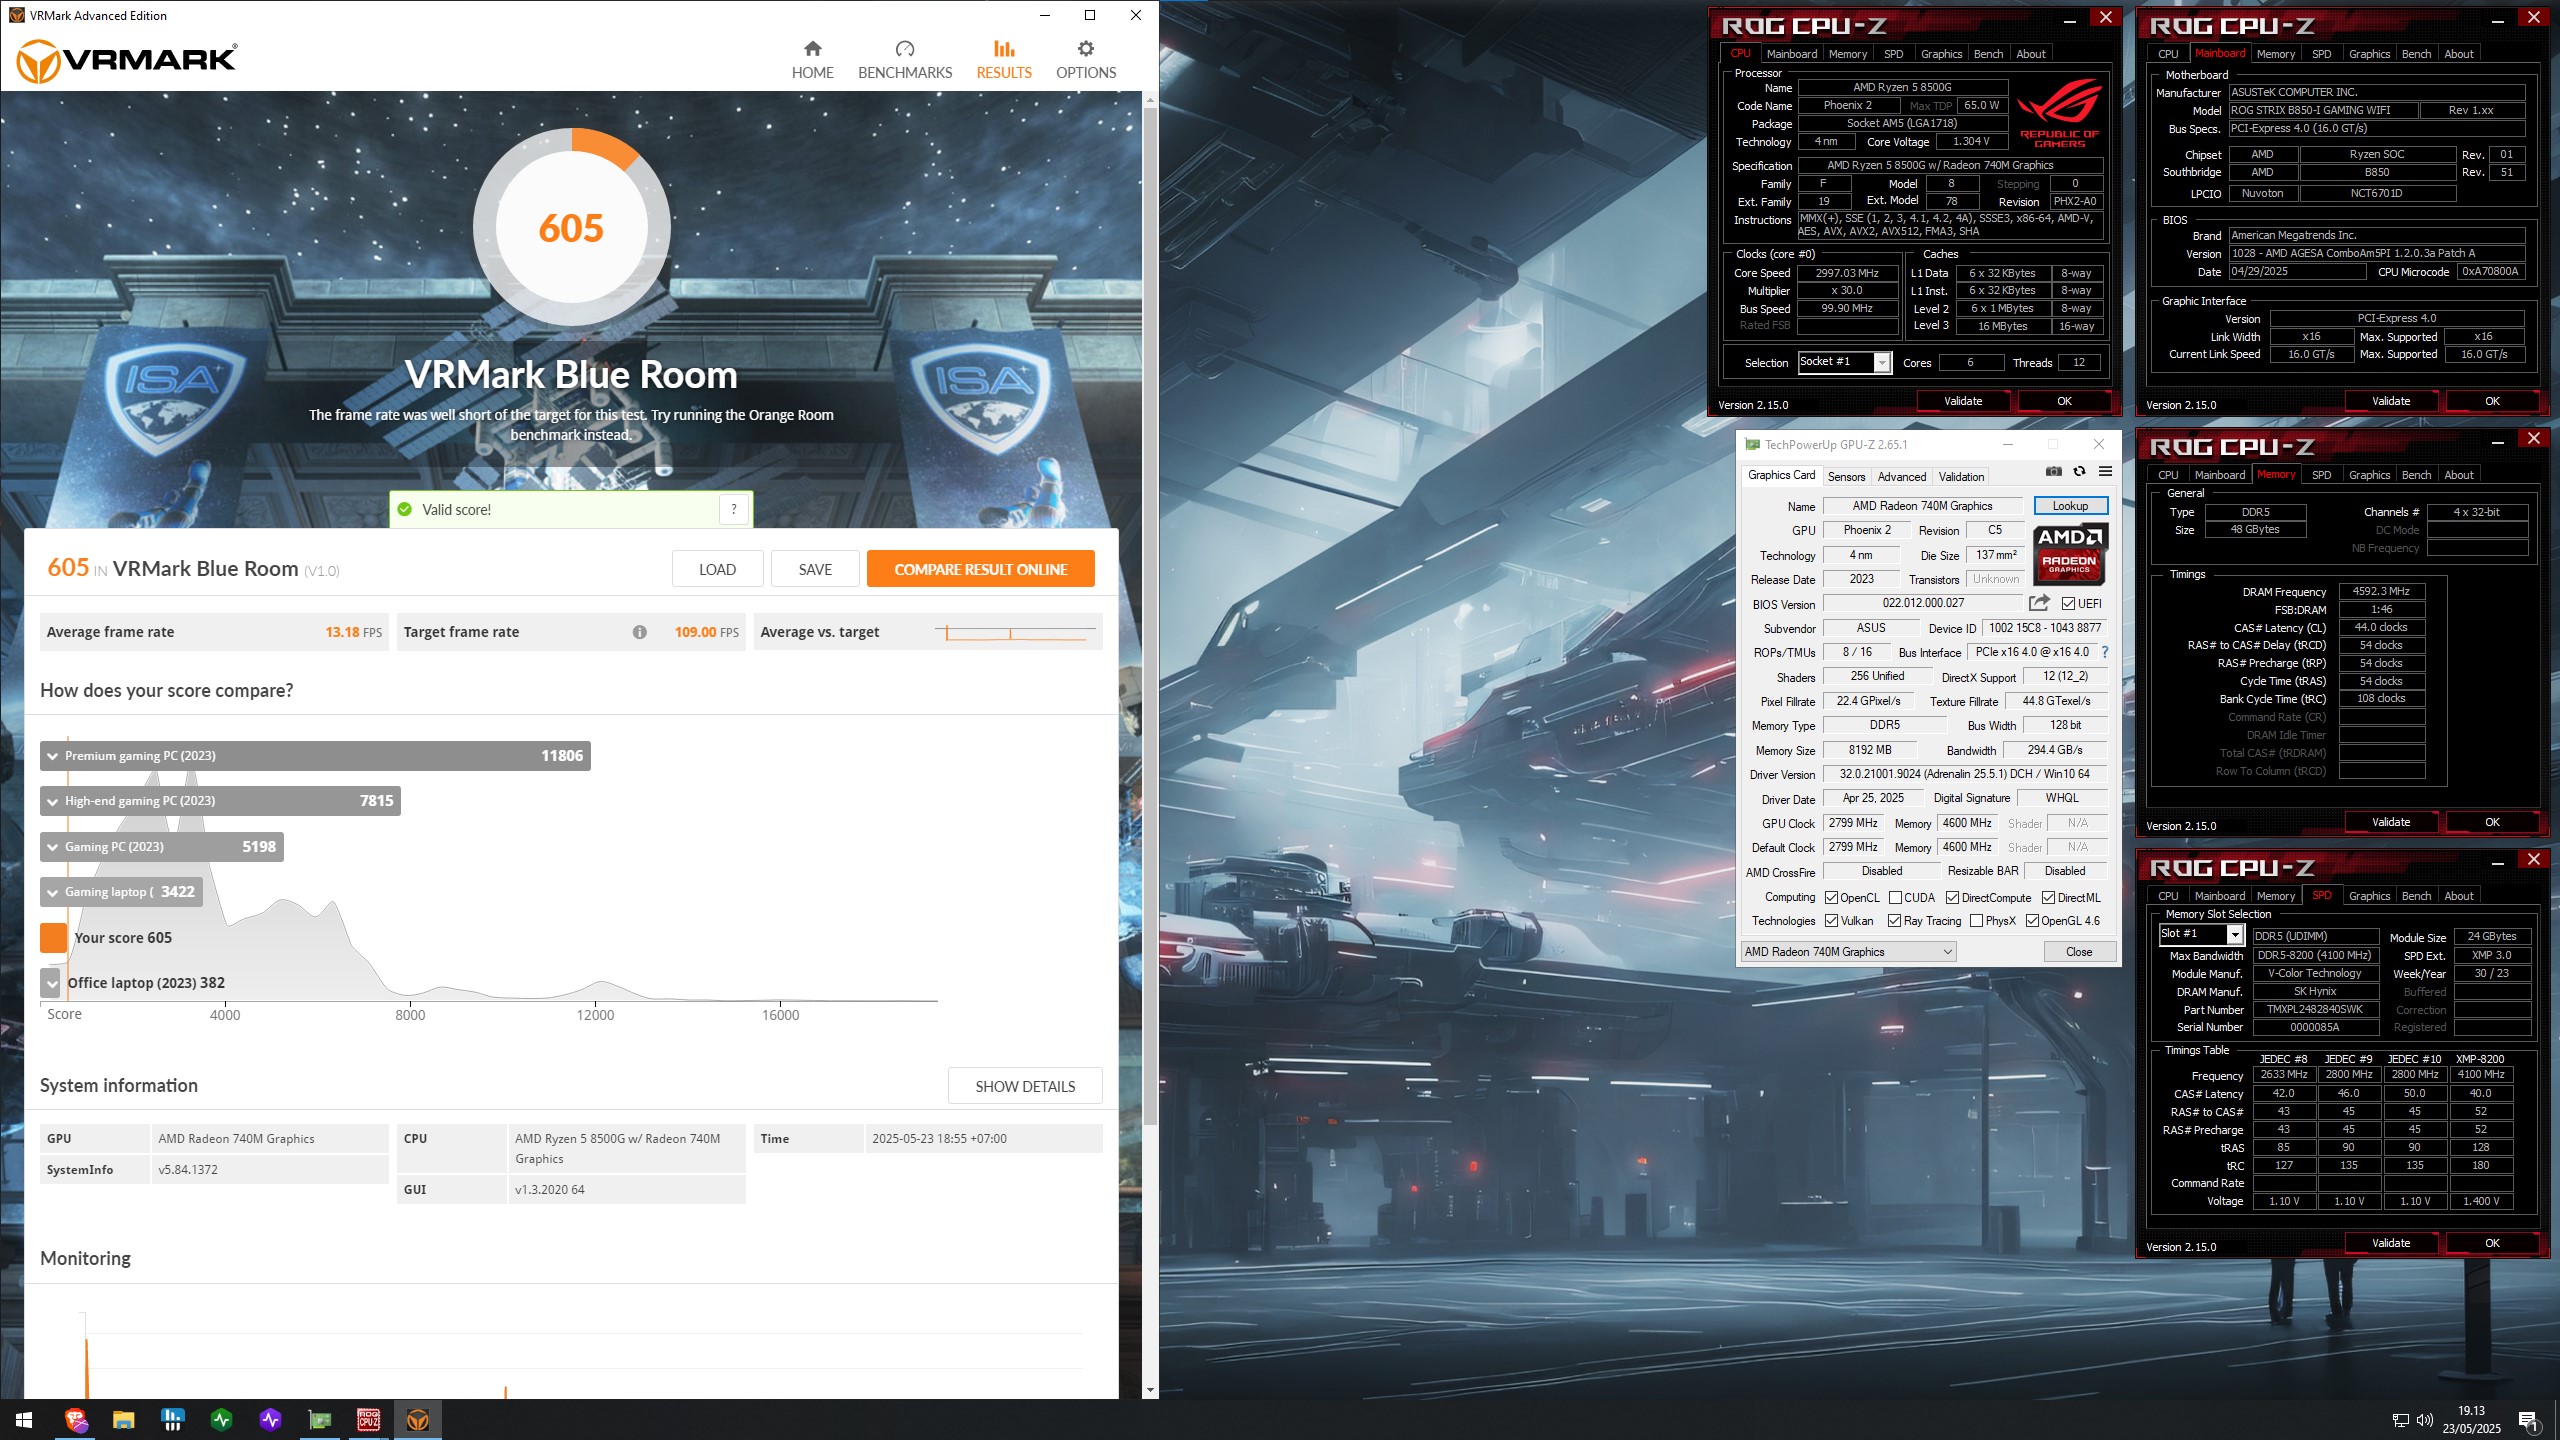Click the Republic of Gamers logo in CPU-Z
2560x1440 pixels.
[2059, 113]
